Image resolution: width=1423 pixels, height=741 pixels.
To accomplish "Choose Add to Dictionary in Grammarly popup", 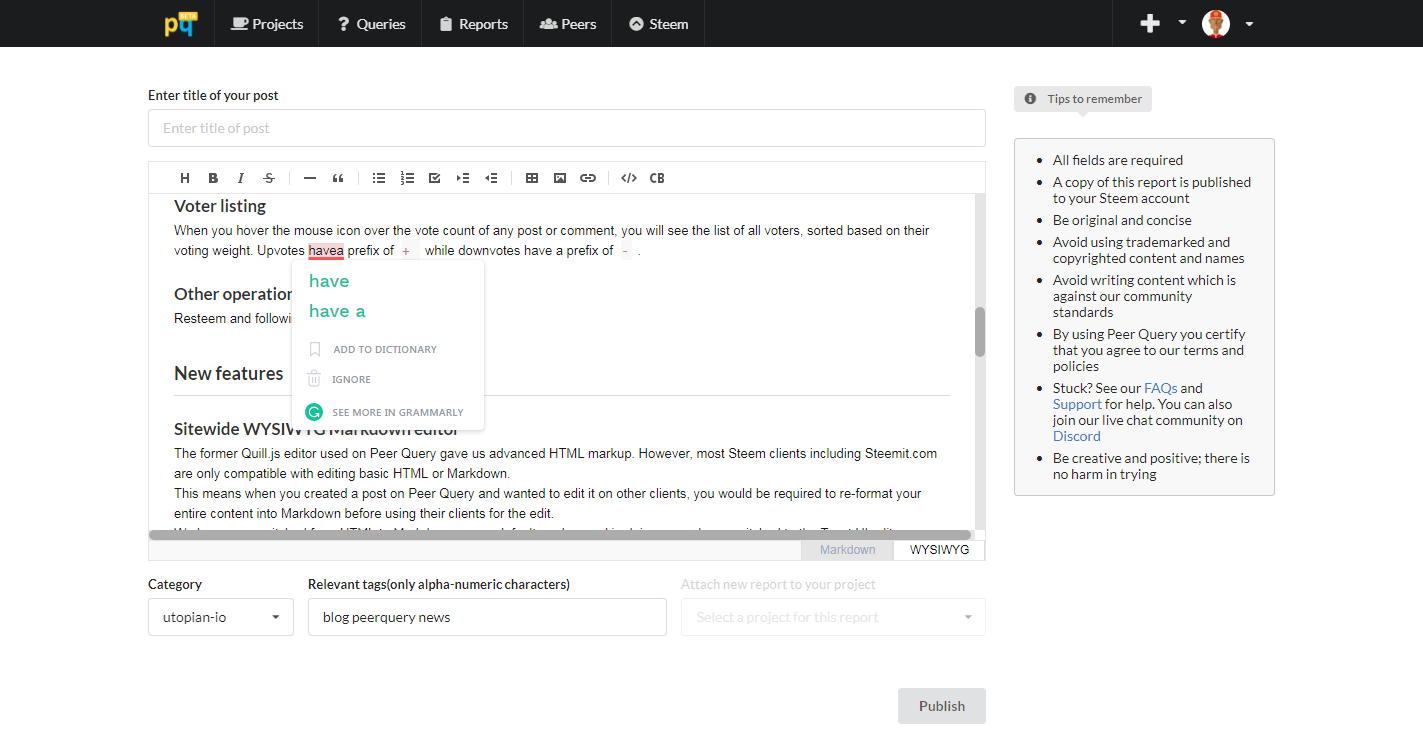I will click(372, 350).
